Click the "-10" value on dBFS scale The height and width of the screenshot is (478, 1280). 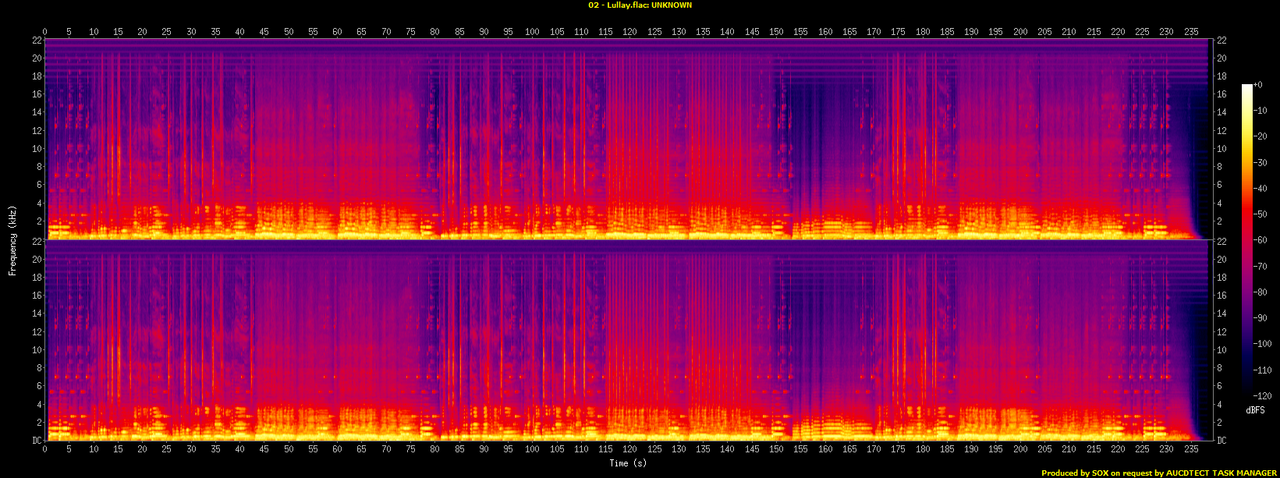pos(1262,112)
